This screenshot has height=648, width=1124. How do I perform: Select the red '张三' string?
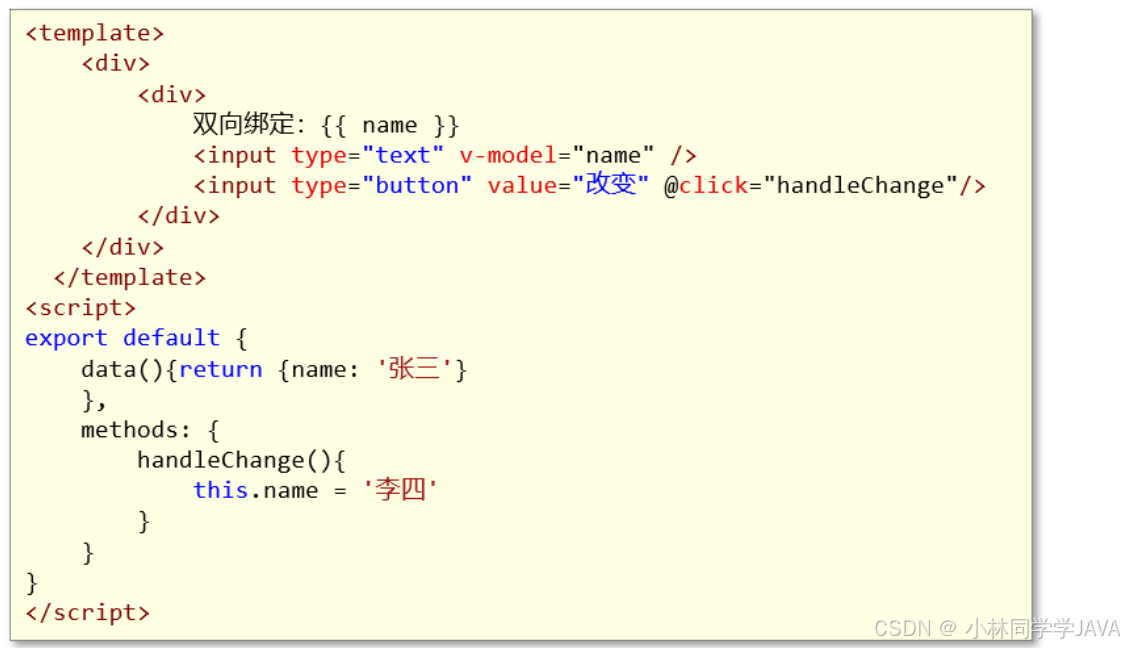[x=414, y=368]
